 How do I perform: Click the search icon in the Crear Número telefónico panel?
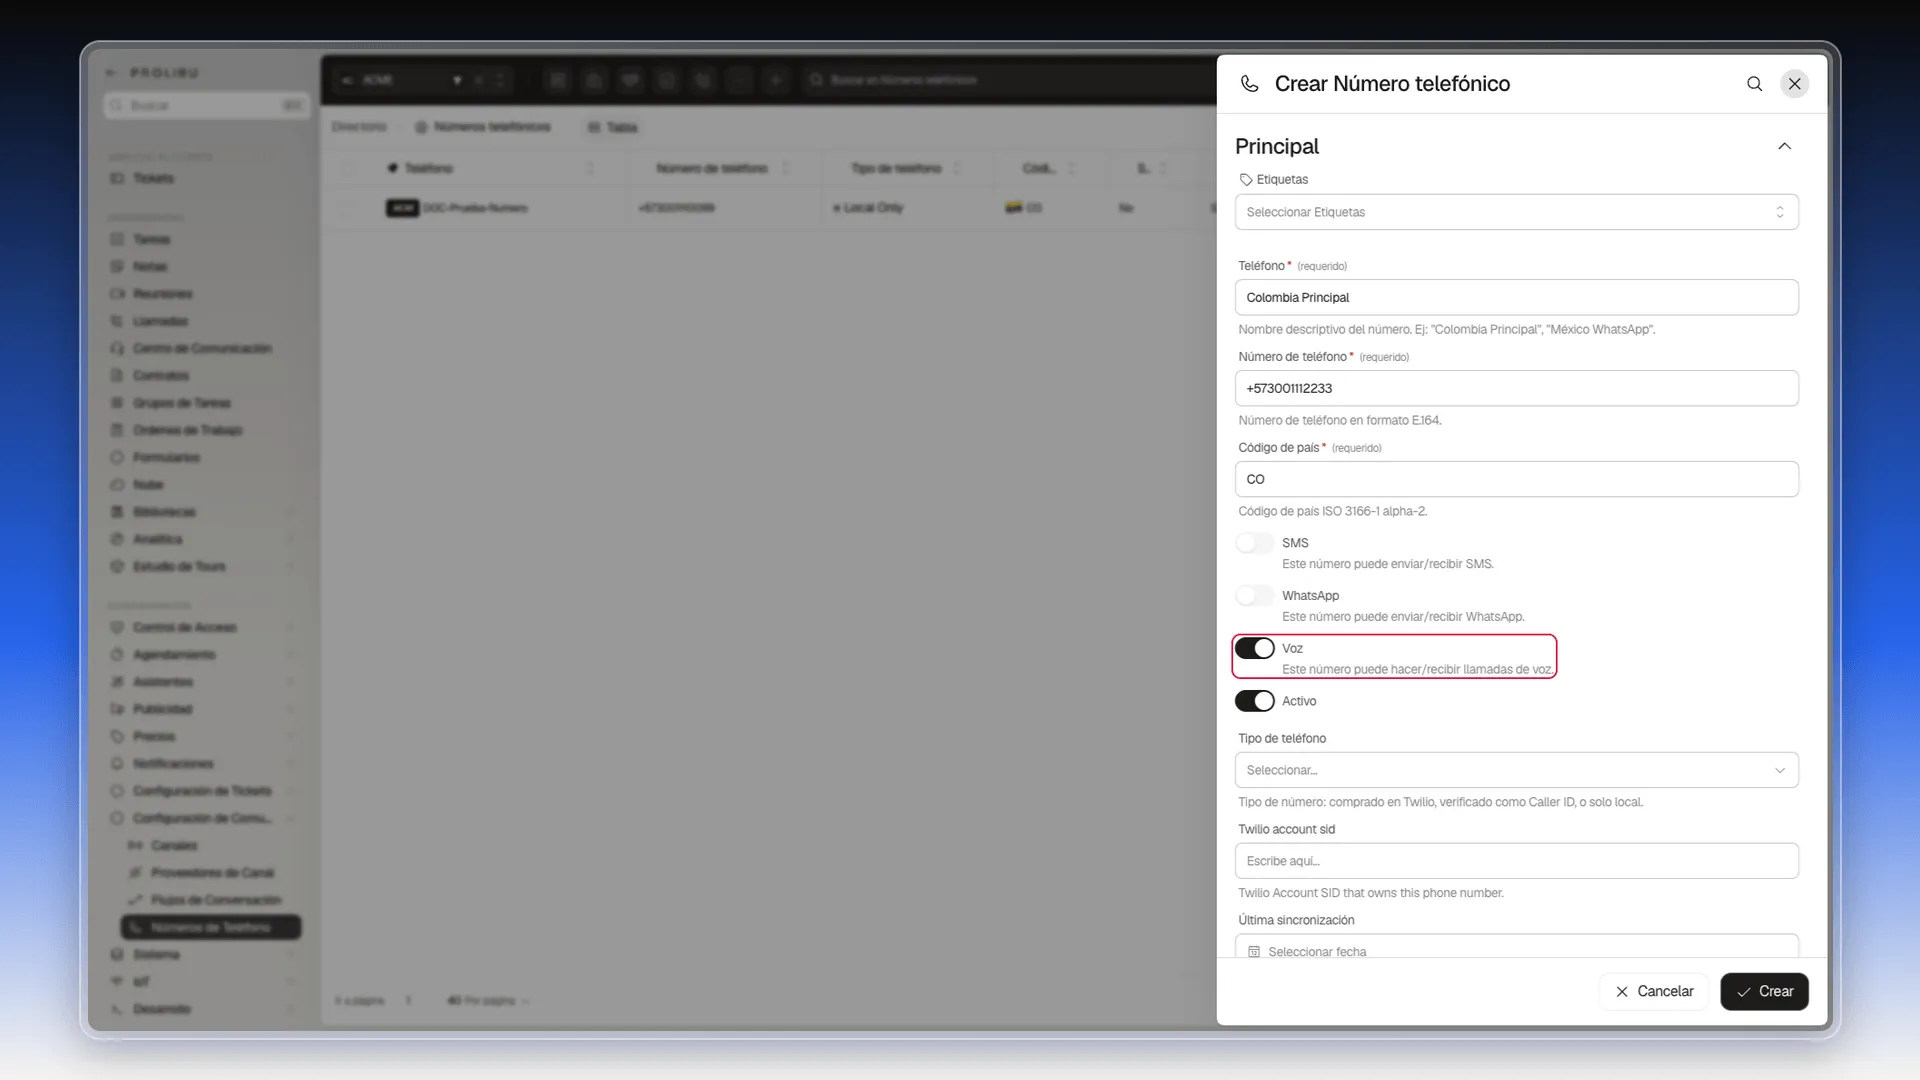(1754, 84)
